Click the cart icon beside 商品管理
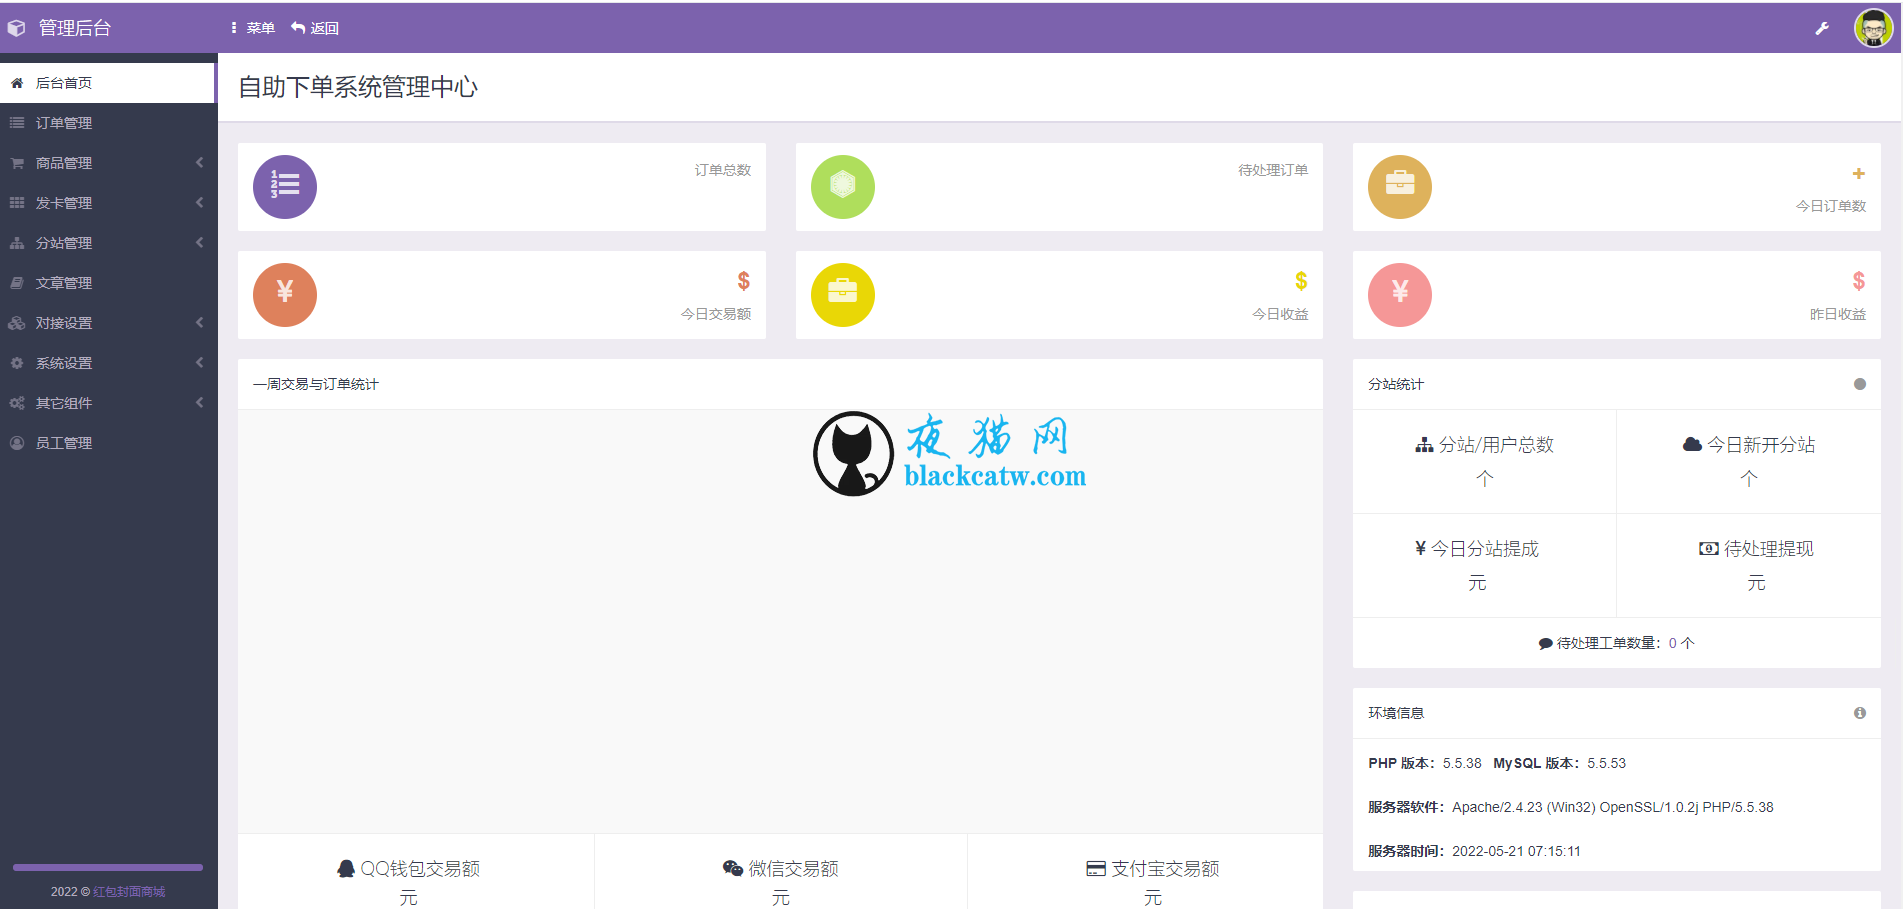The width and height of the screenshot is (1903, 909). tap(17, 163)
